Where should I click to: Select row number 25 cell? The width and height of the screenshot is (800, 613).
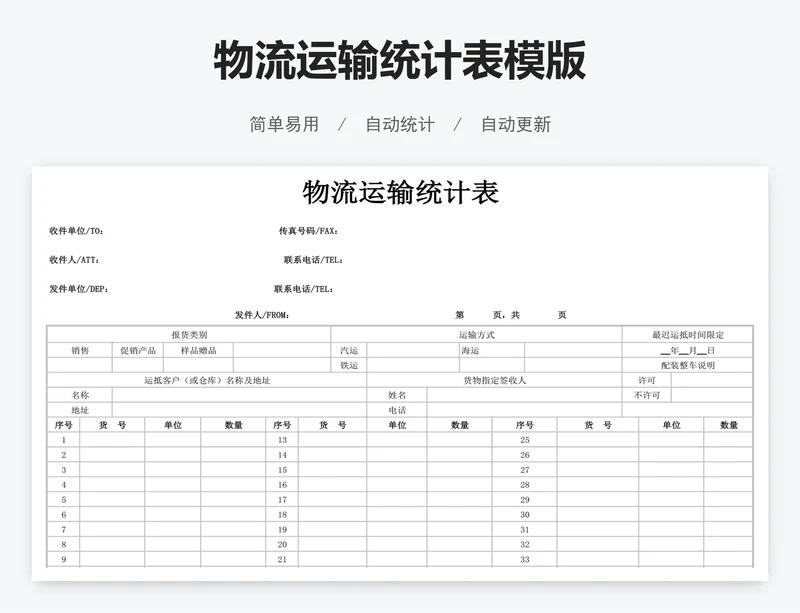(524, 440)
